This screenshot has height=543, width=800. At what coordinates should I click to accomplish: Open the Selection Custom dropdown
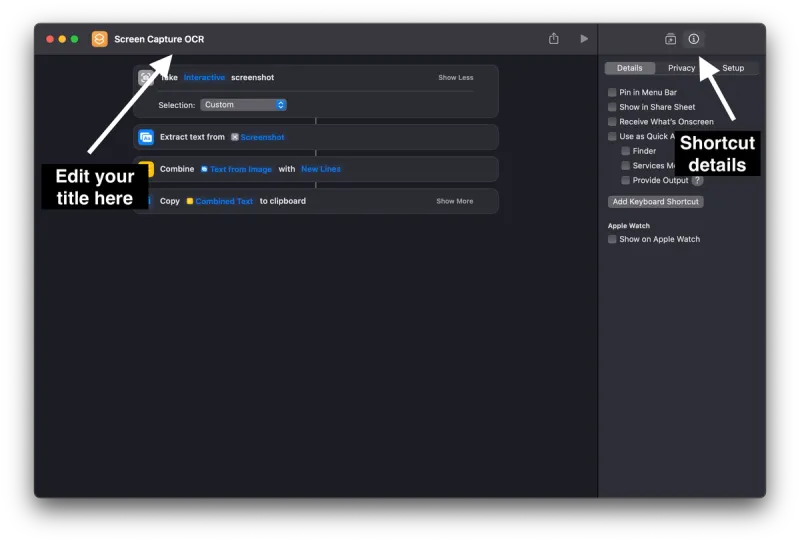(x=243, y=105)
